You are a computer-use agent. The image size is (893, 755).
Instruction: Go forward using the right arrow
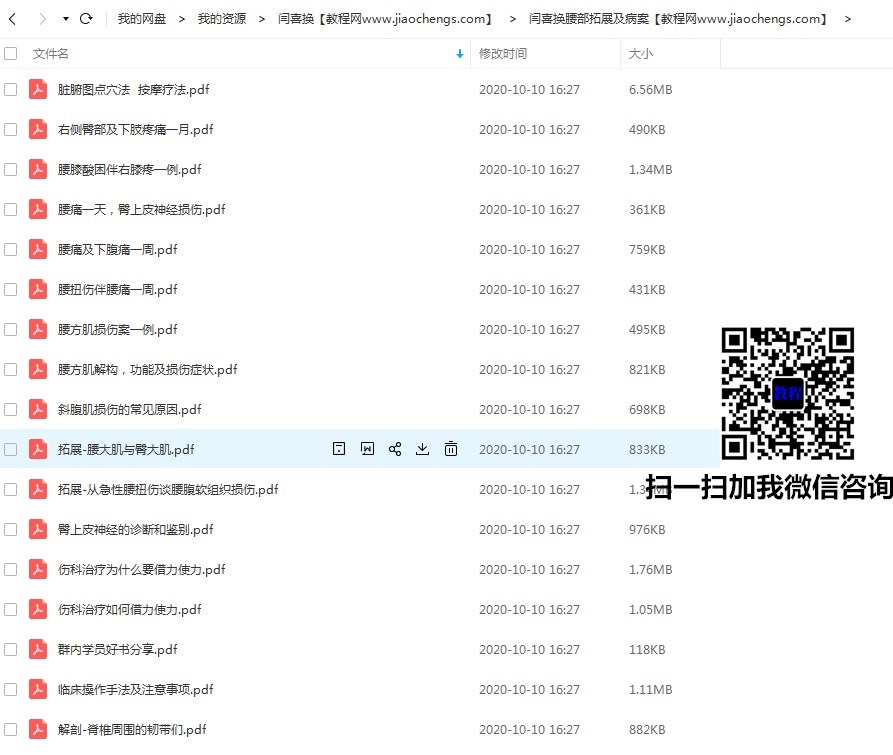pos(42,19)
